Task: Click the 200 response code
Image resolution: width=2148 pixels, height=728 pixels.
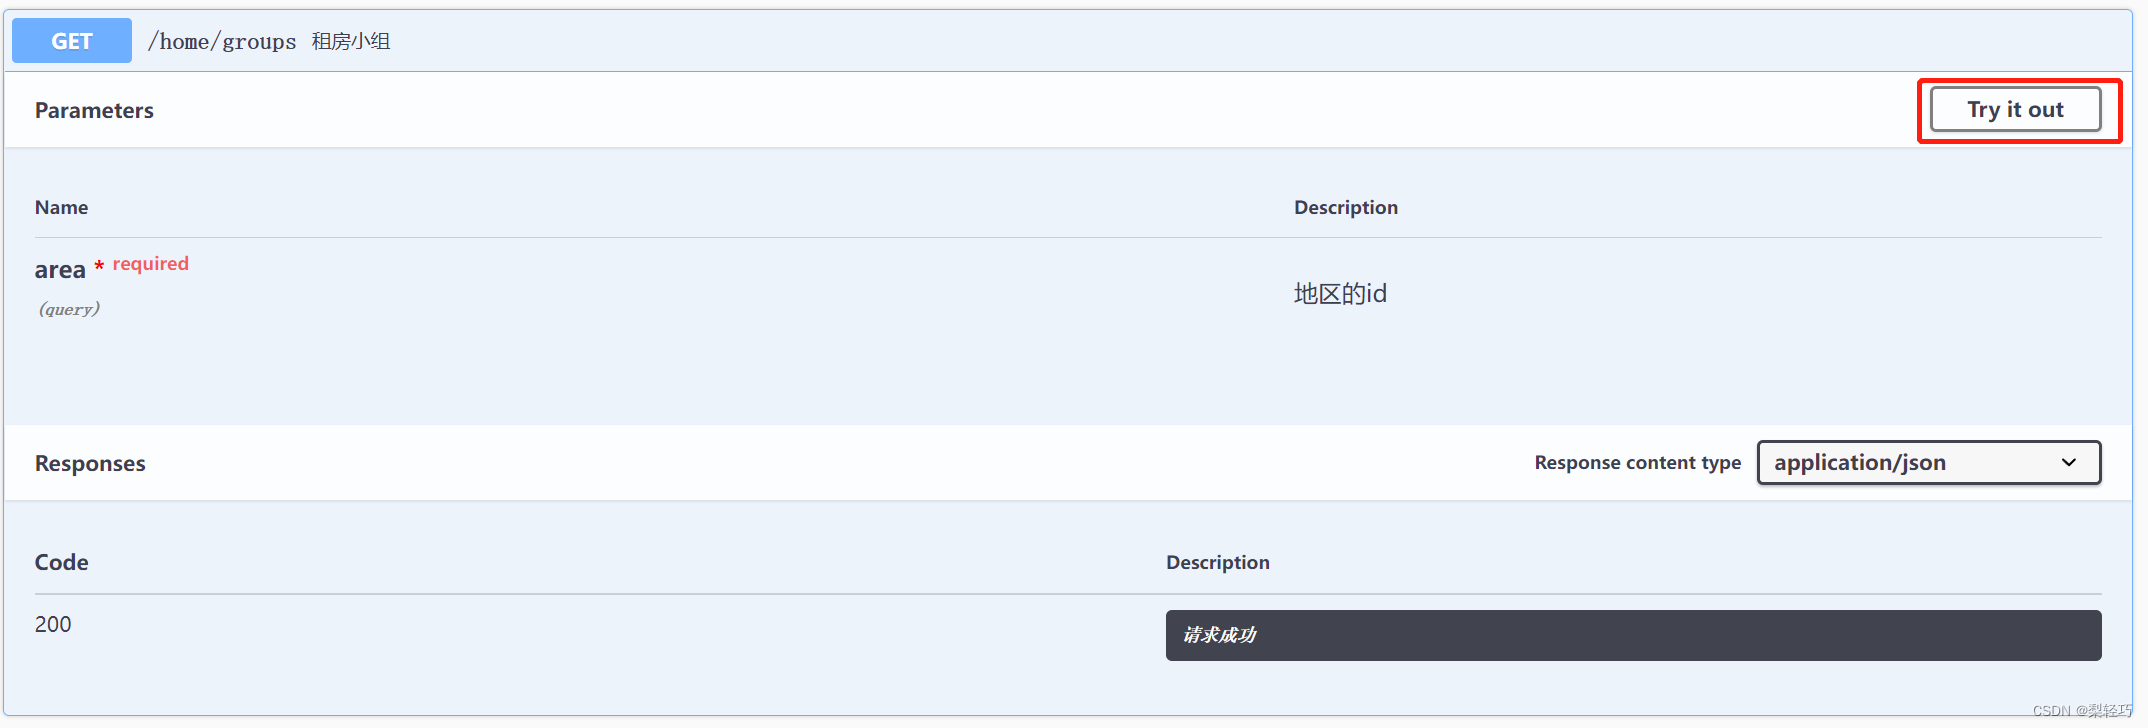Action: click(x=53, y=625)
